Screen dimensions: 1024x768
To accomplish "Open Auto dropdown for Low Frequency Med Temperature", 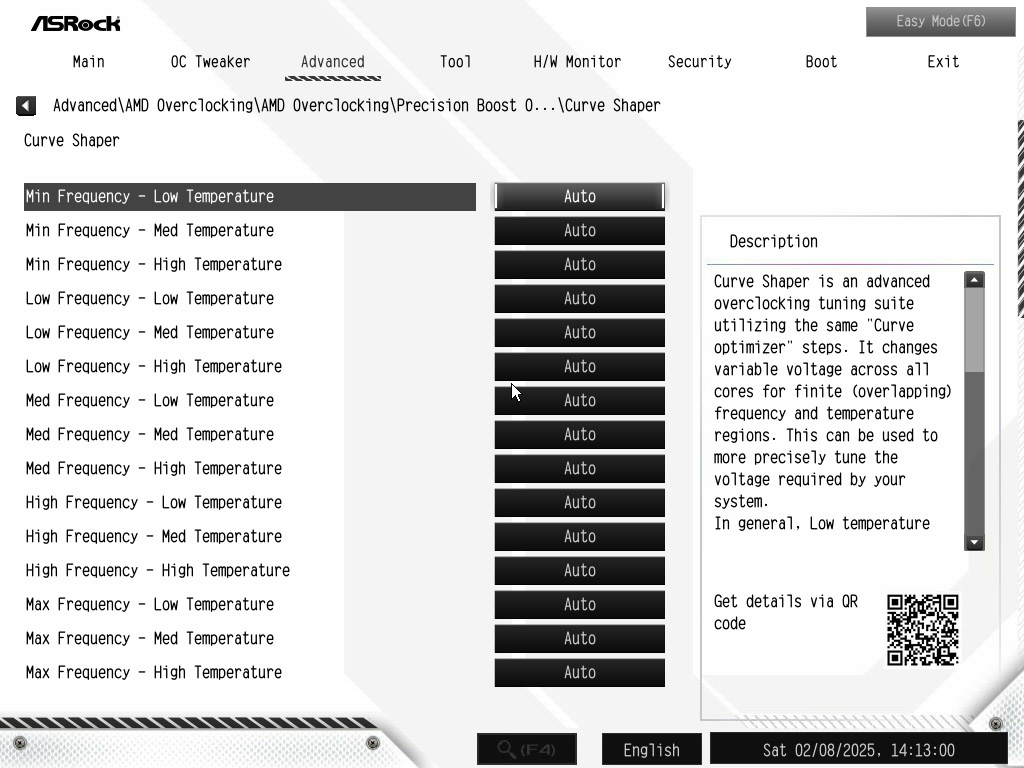I will (580, 332).
